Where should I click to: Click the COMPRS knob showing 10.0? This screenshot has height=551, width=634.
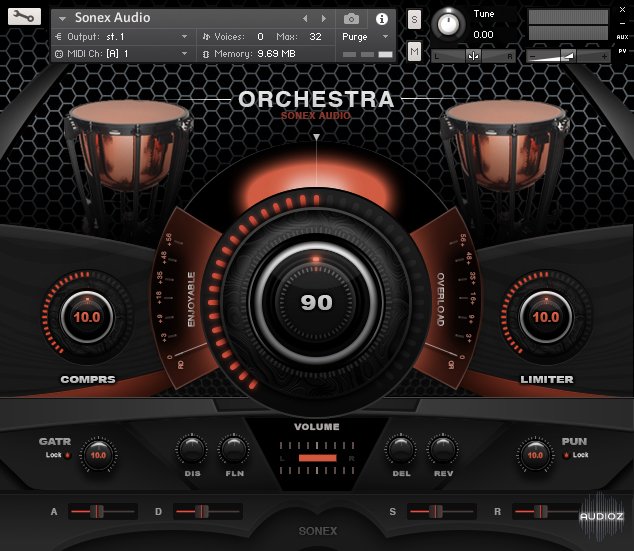coord(87,317)
